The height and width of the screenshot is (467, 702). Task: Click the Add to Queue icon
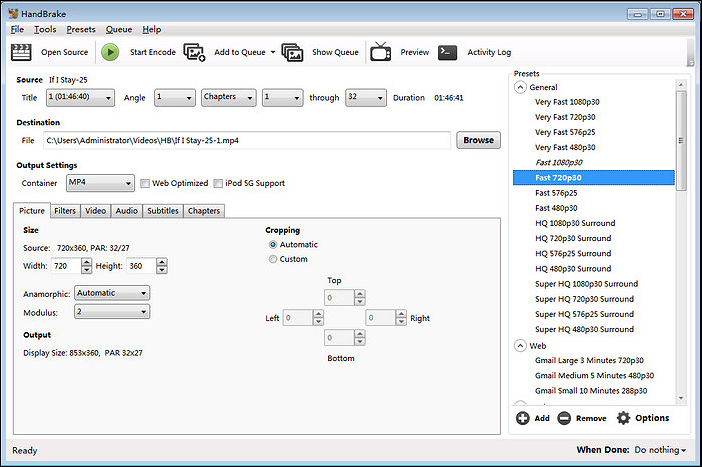195,52
